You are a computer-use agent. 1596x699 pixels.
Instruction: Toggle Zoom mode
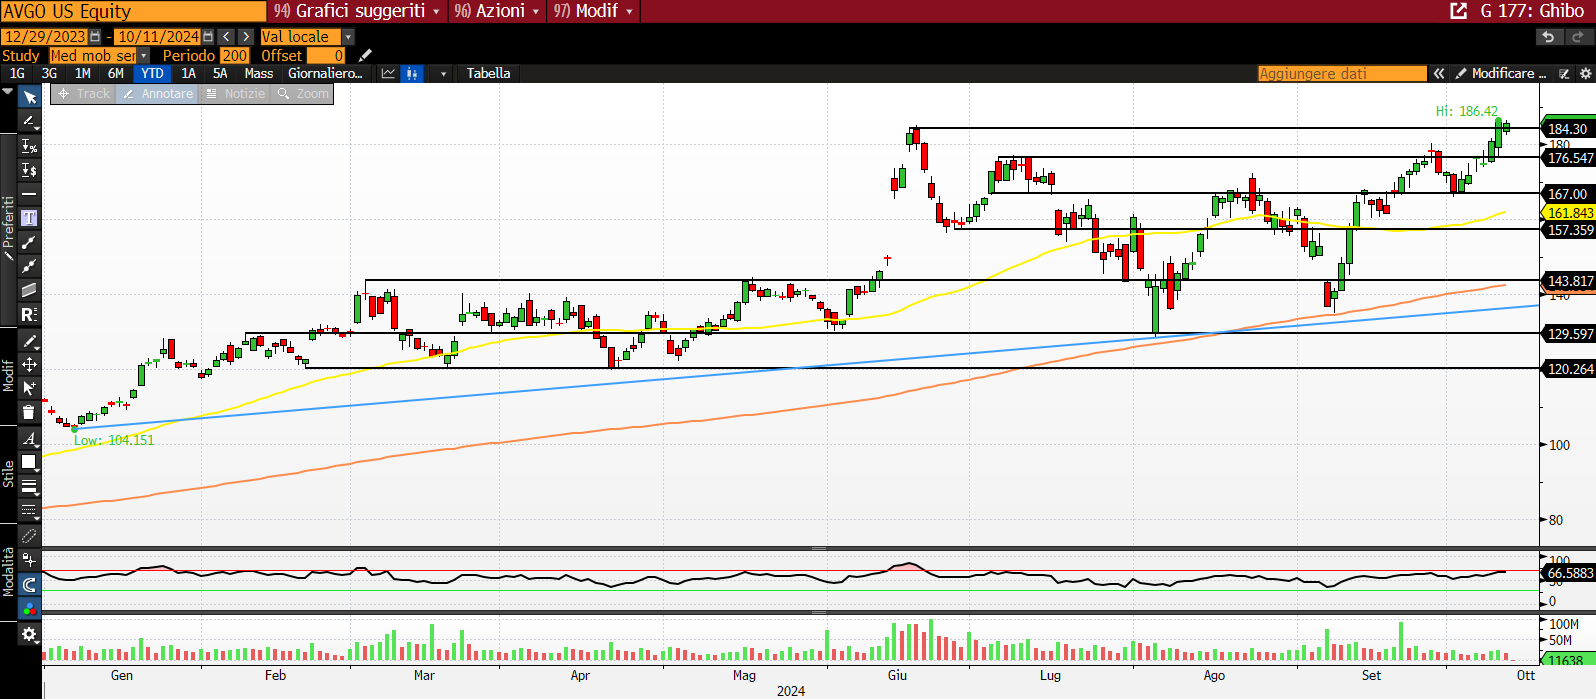[x=303, y=93]
